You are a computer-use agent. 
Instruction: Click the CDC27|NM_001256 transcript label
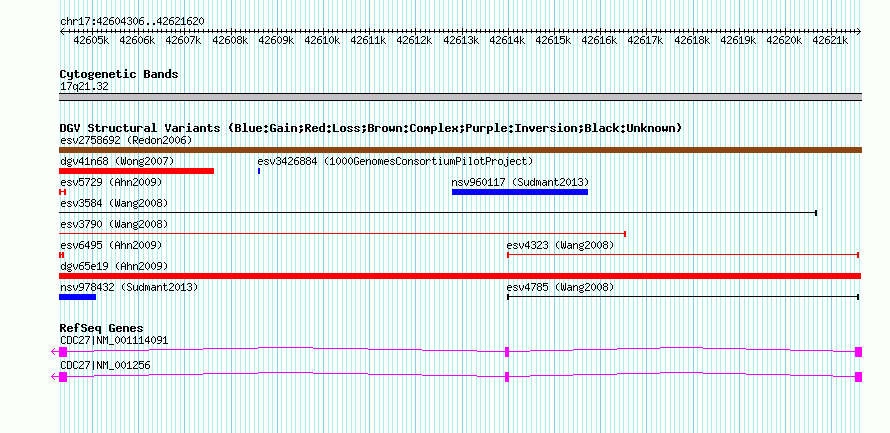coord(105,365)
